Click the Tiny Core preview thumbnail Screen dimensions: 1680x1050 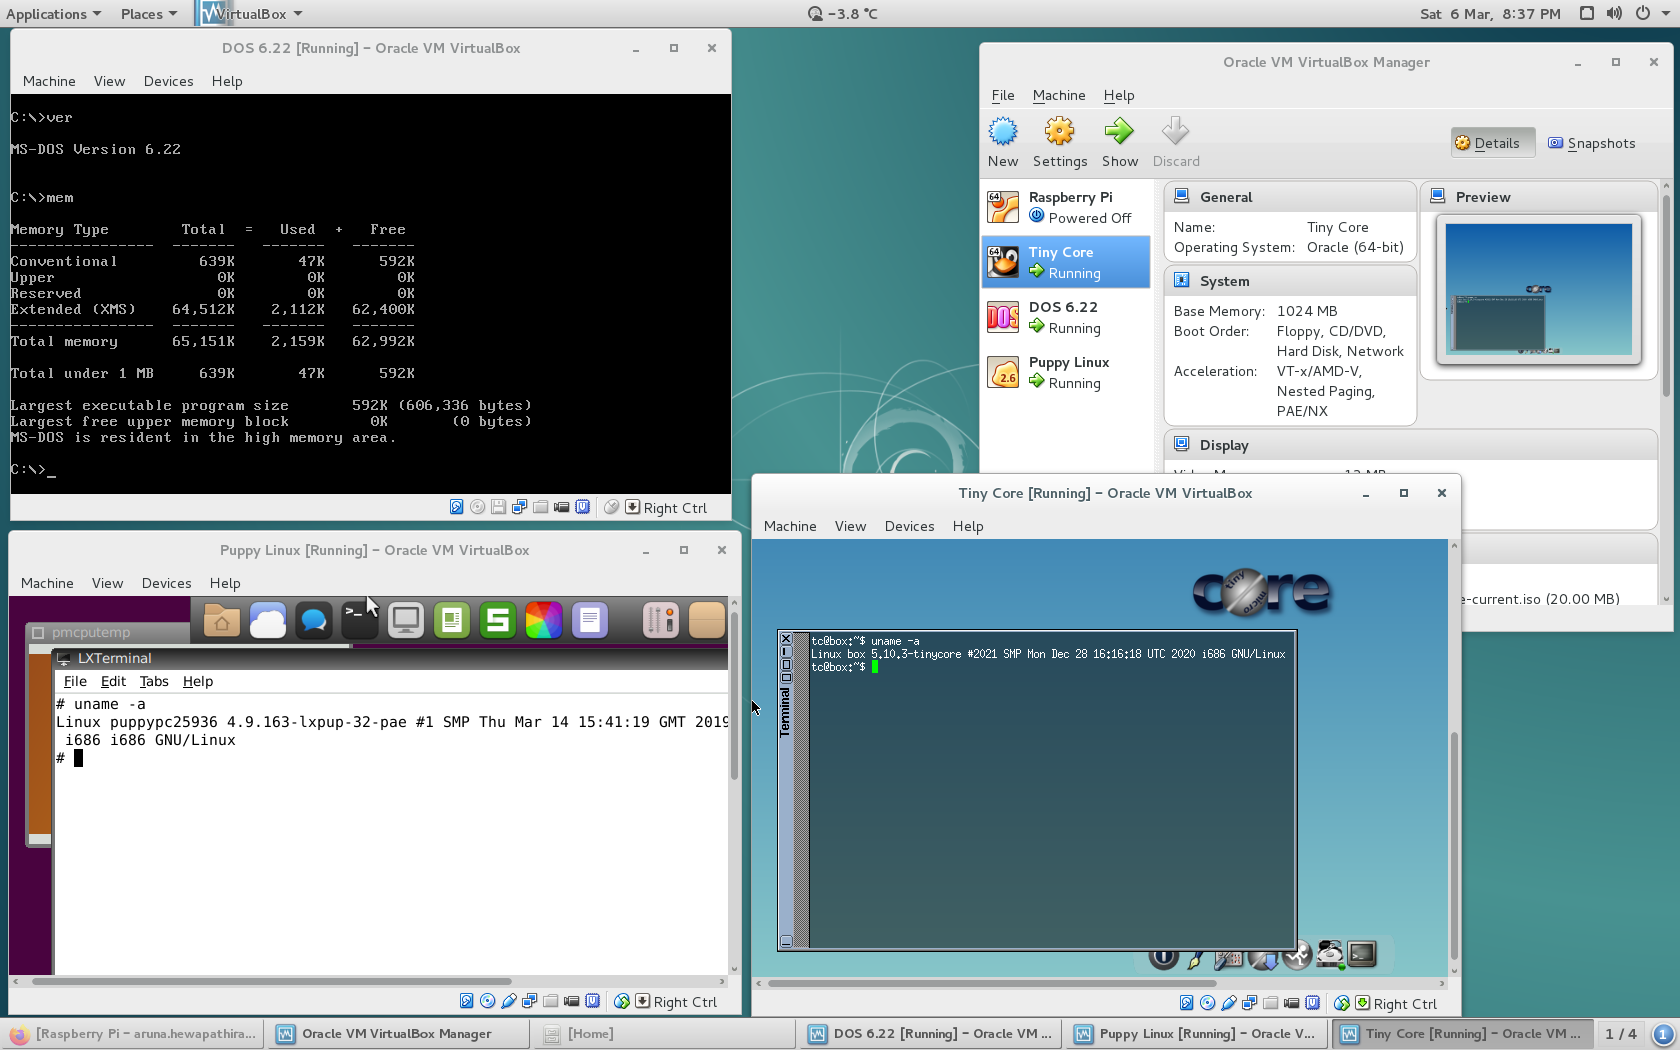pos(1538,289)
